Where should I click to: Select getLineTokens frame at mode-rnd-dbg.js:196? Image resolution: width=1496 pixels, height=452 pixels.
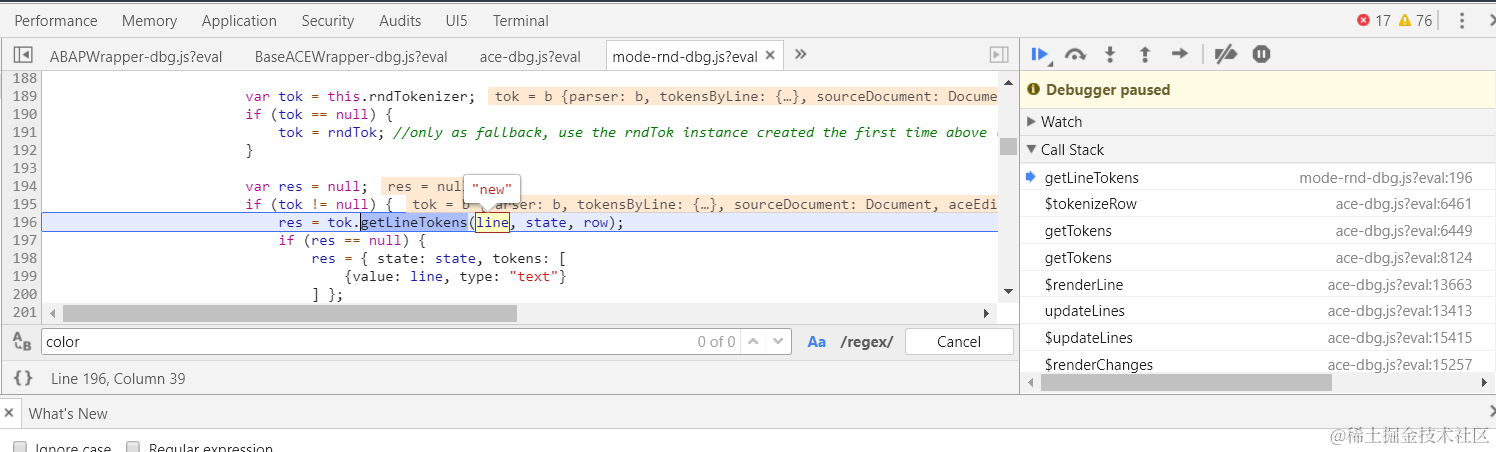[1258, 177]
